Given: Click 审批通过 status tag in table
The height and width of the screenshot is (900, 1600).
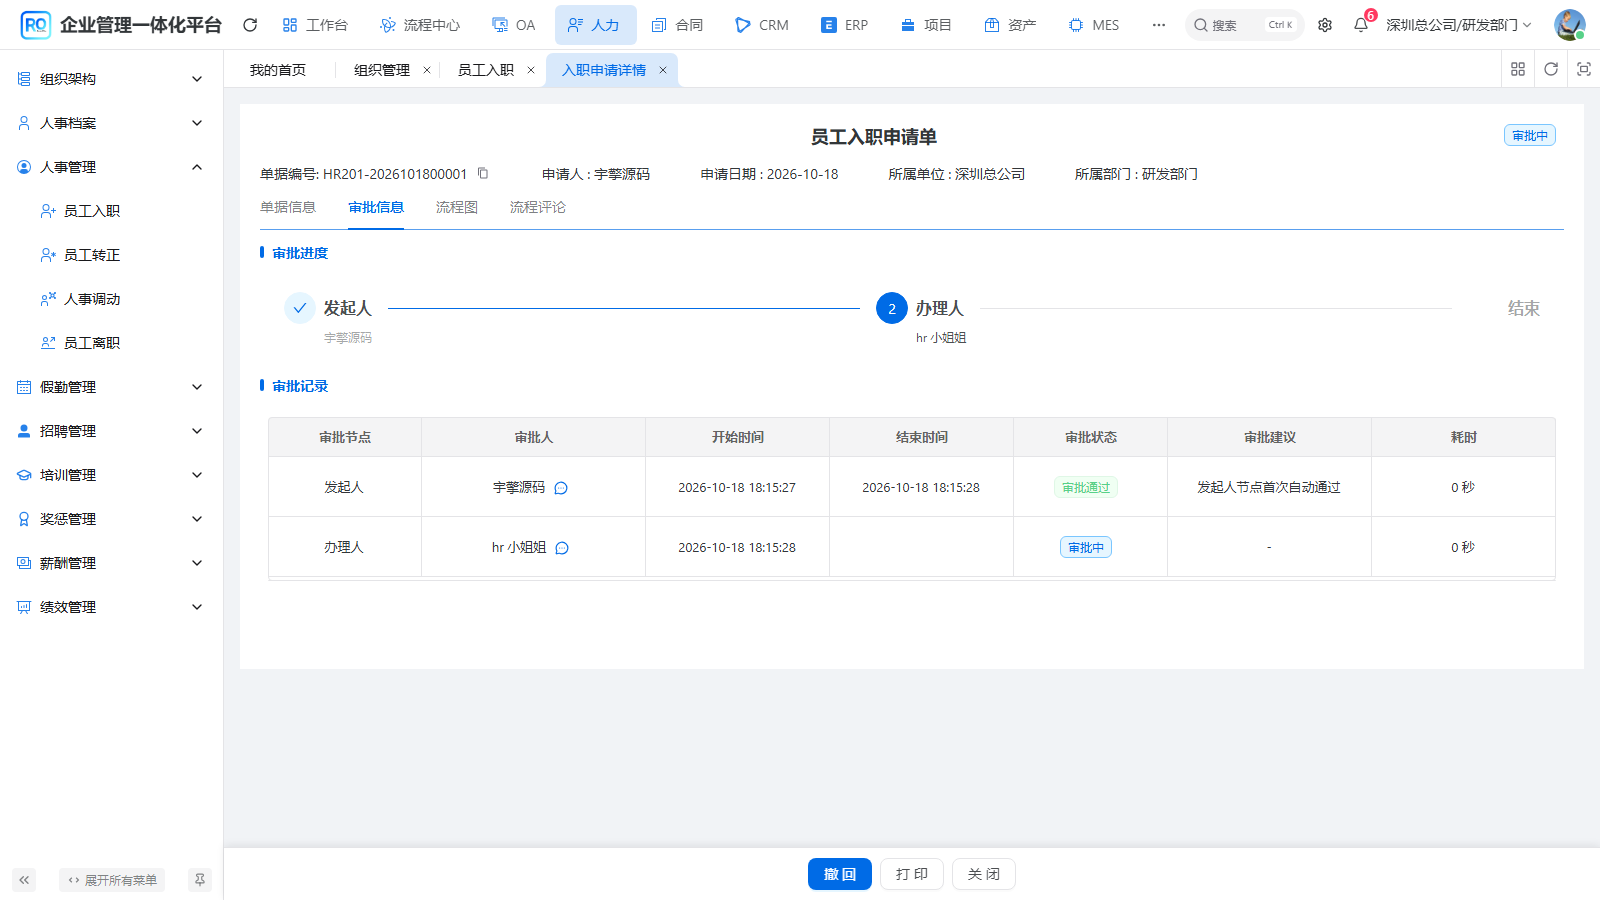Looking at the screenshot, I should click(x=1086, y=487).
